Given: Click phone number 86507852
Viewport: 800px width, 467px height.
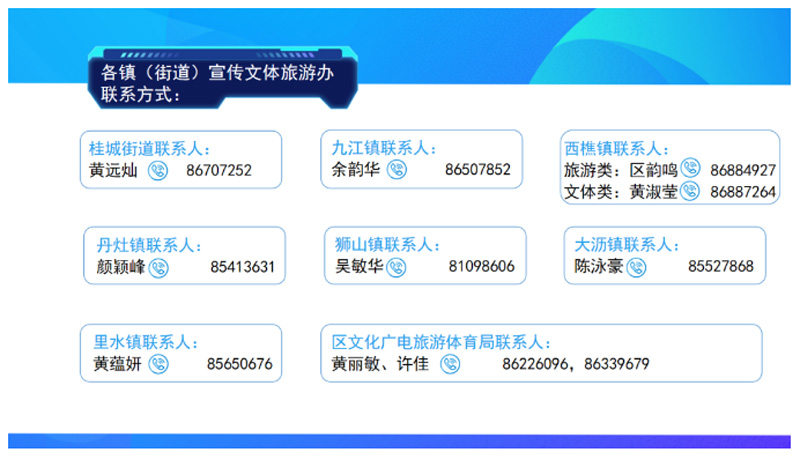Looking at the screenshot, I should pos(478,169).
